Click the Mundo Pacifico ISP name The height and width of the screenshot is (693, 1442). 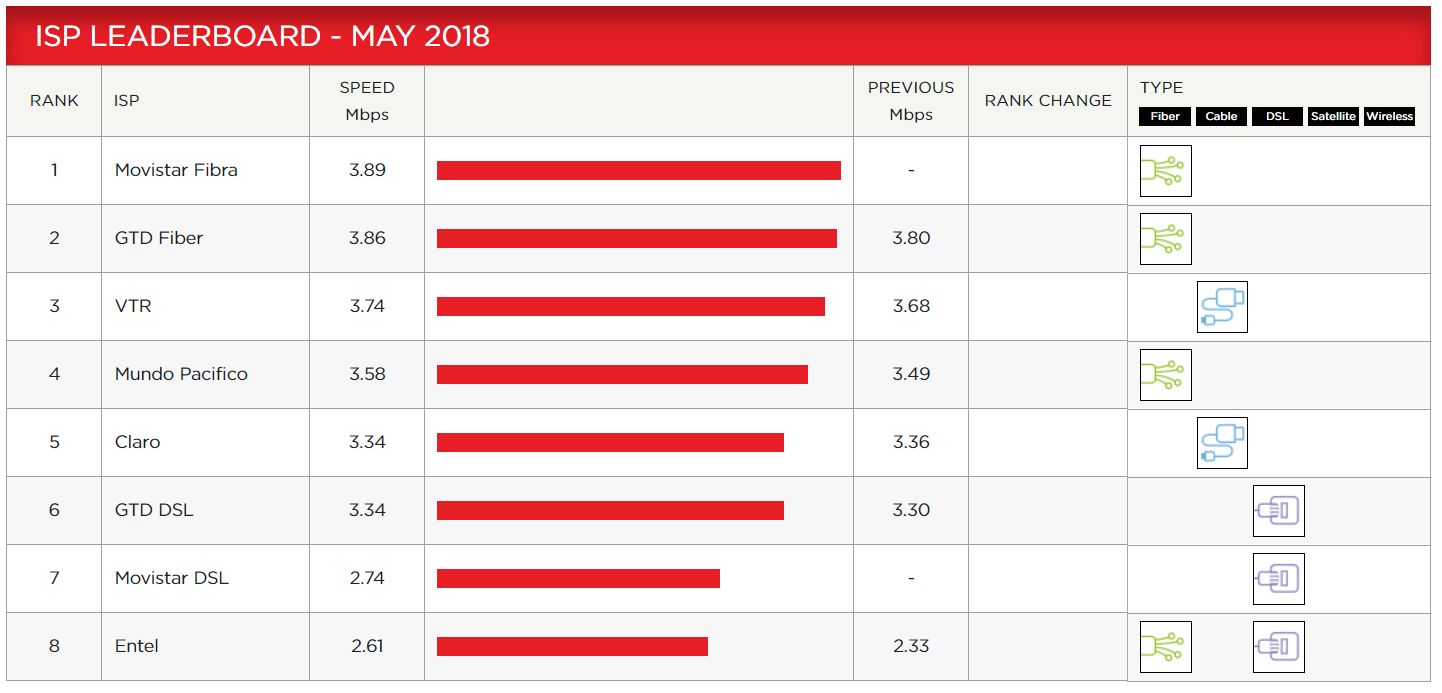[x=181, y=374]
